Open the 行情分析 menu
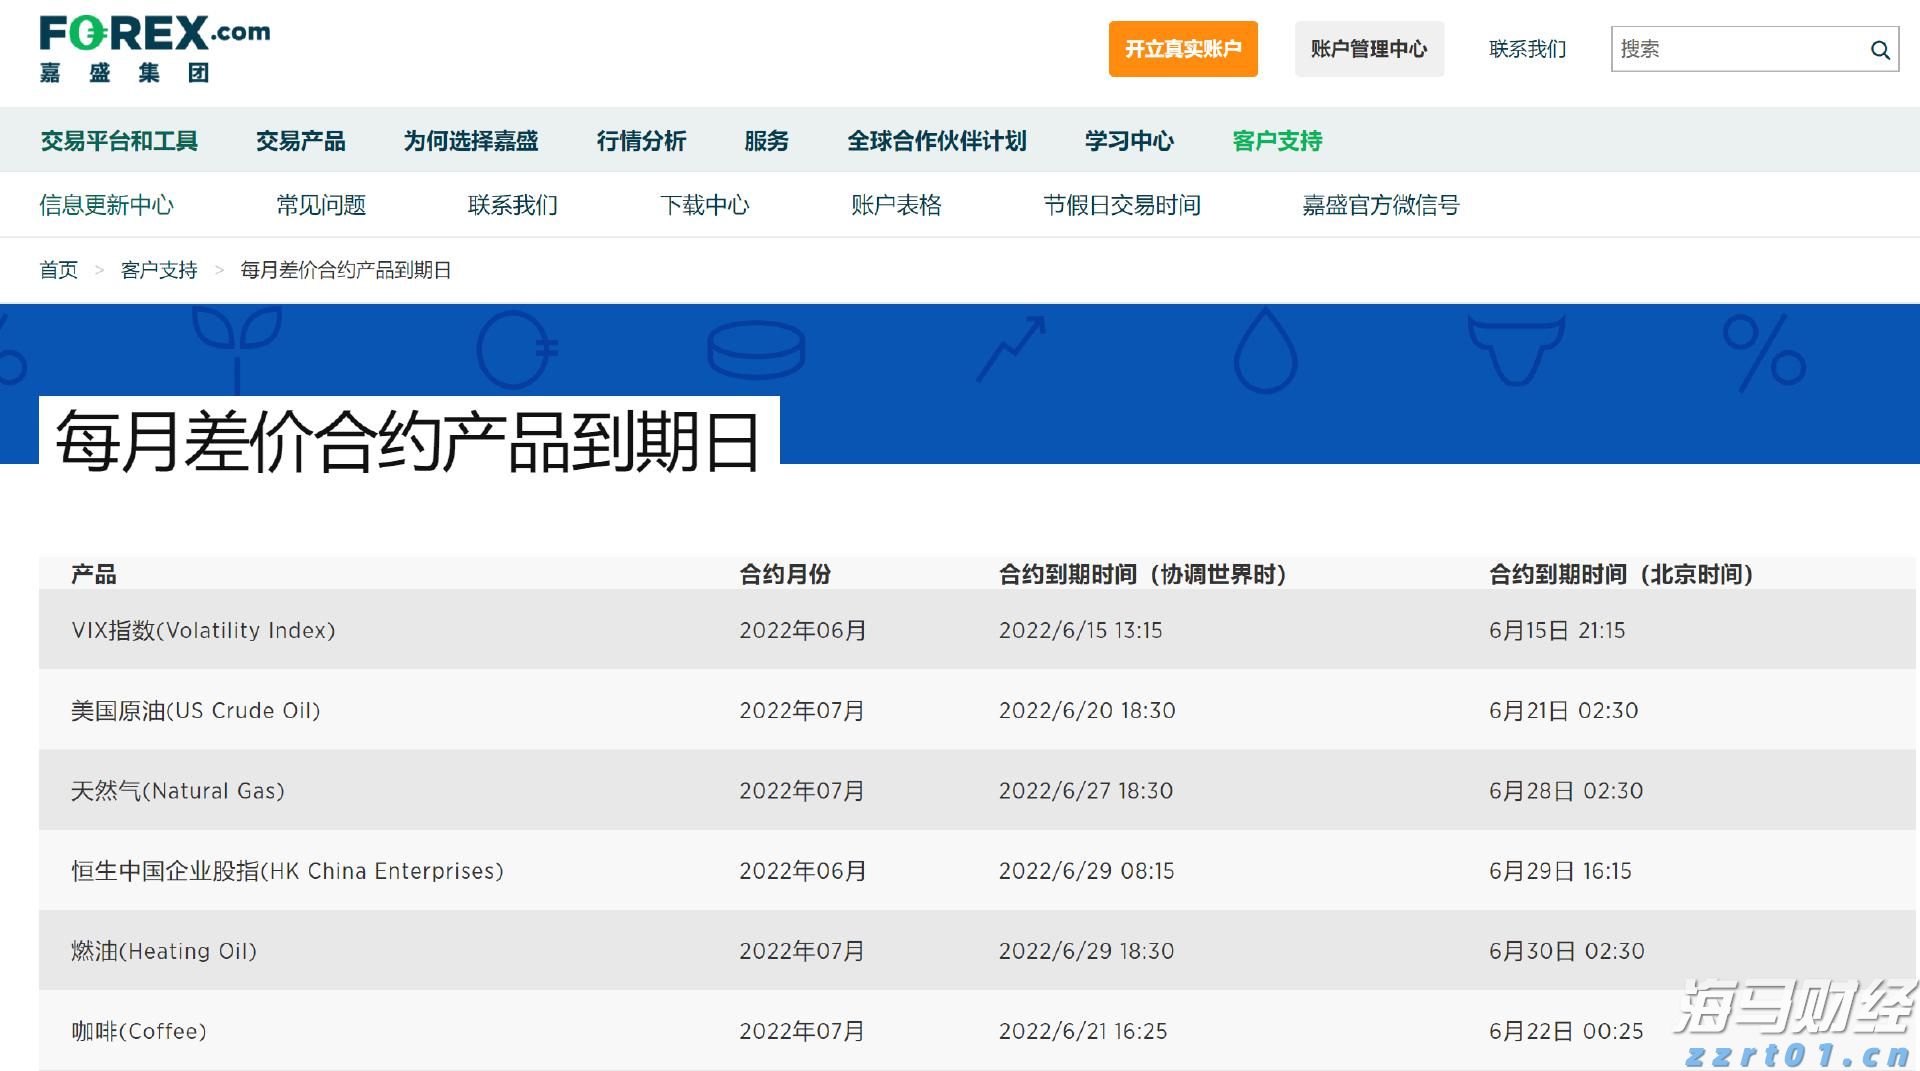The image size is (1920, 1071). coord(641,141)
